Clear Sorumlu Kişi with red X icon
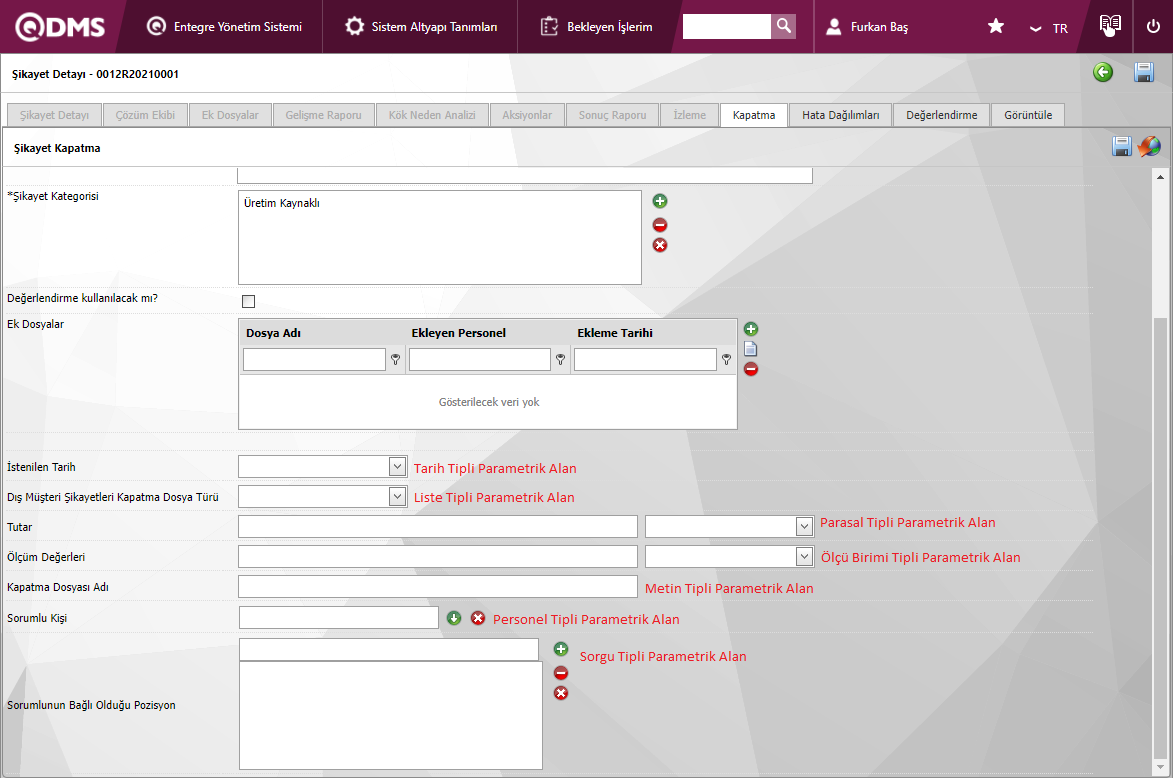 point(478,618)
